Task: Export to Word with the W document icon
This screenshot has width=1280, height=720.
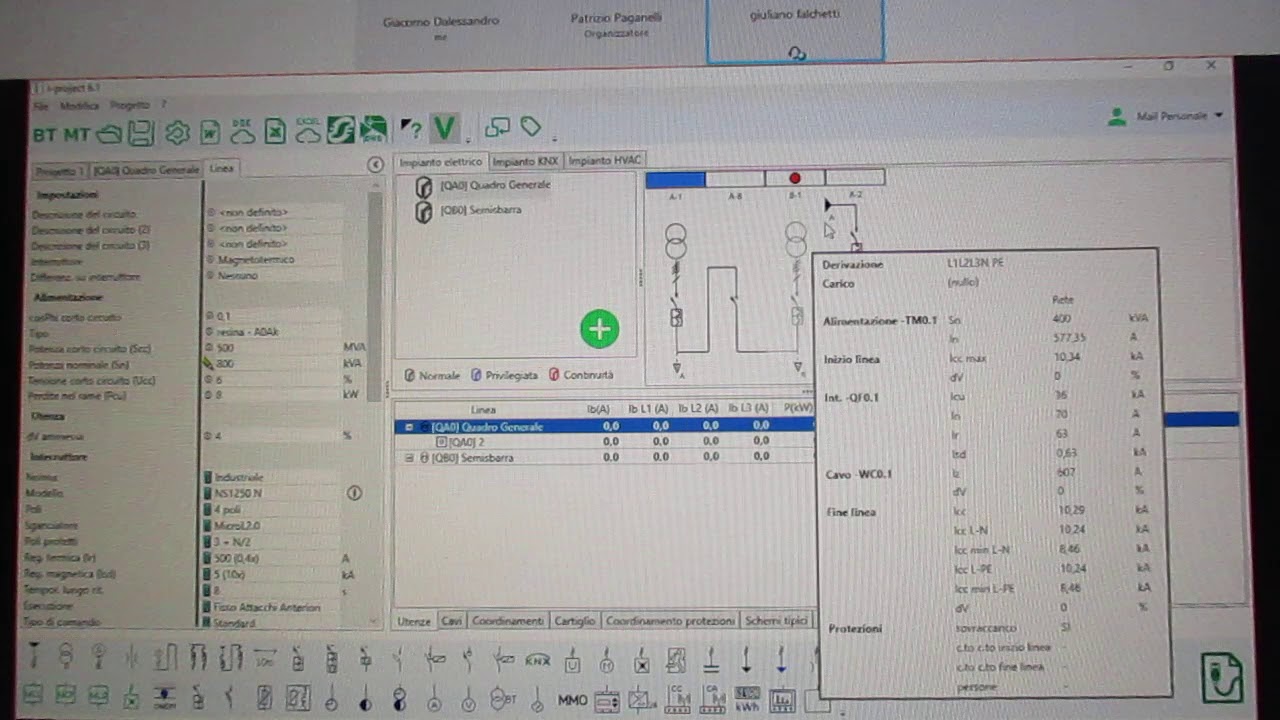Action: pyautogui.click(x=209, y=132)
